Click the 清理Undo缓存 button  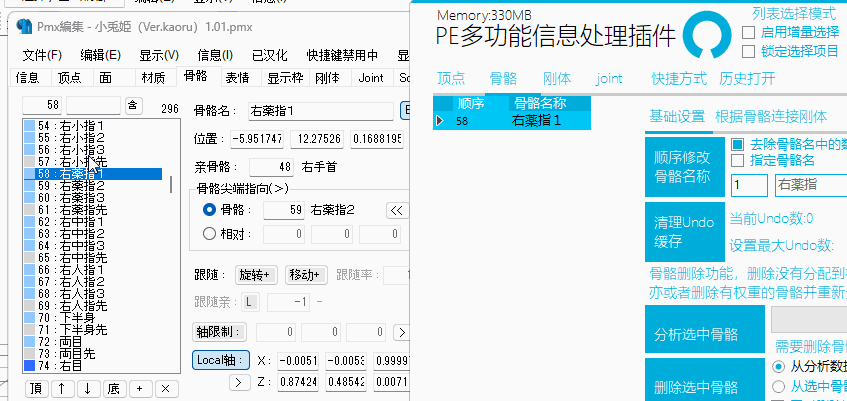(682, 232)
